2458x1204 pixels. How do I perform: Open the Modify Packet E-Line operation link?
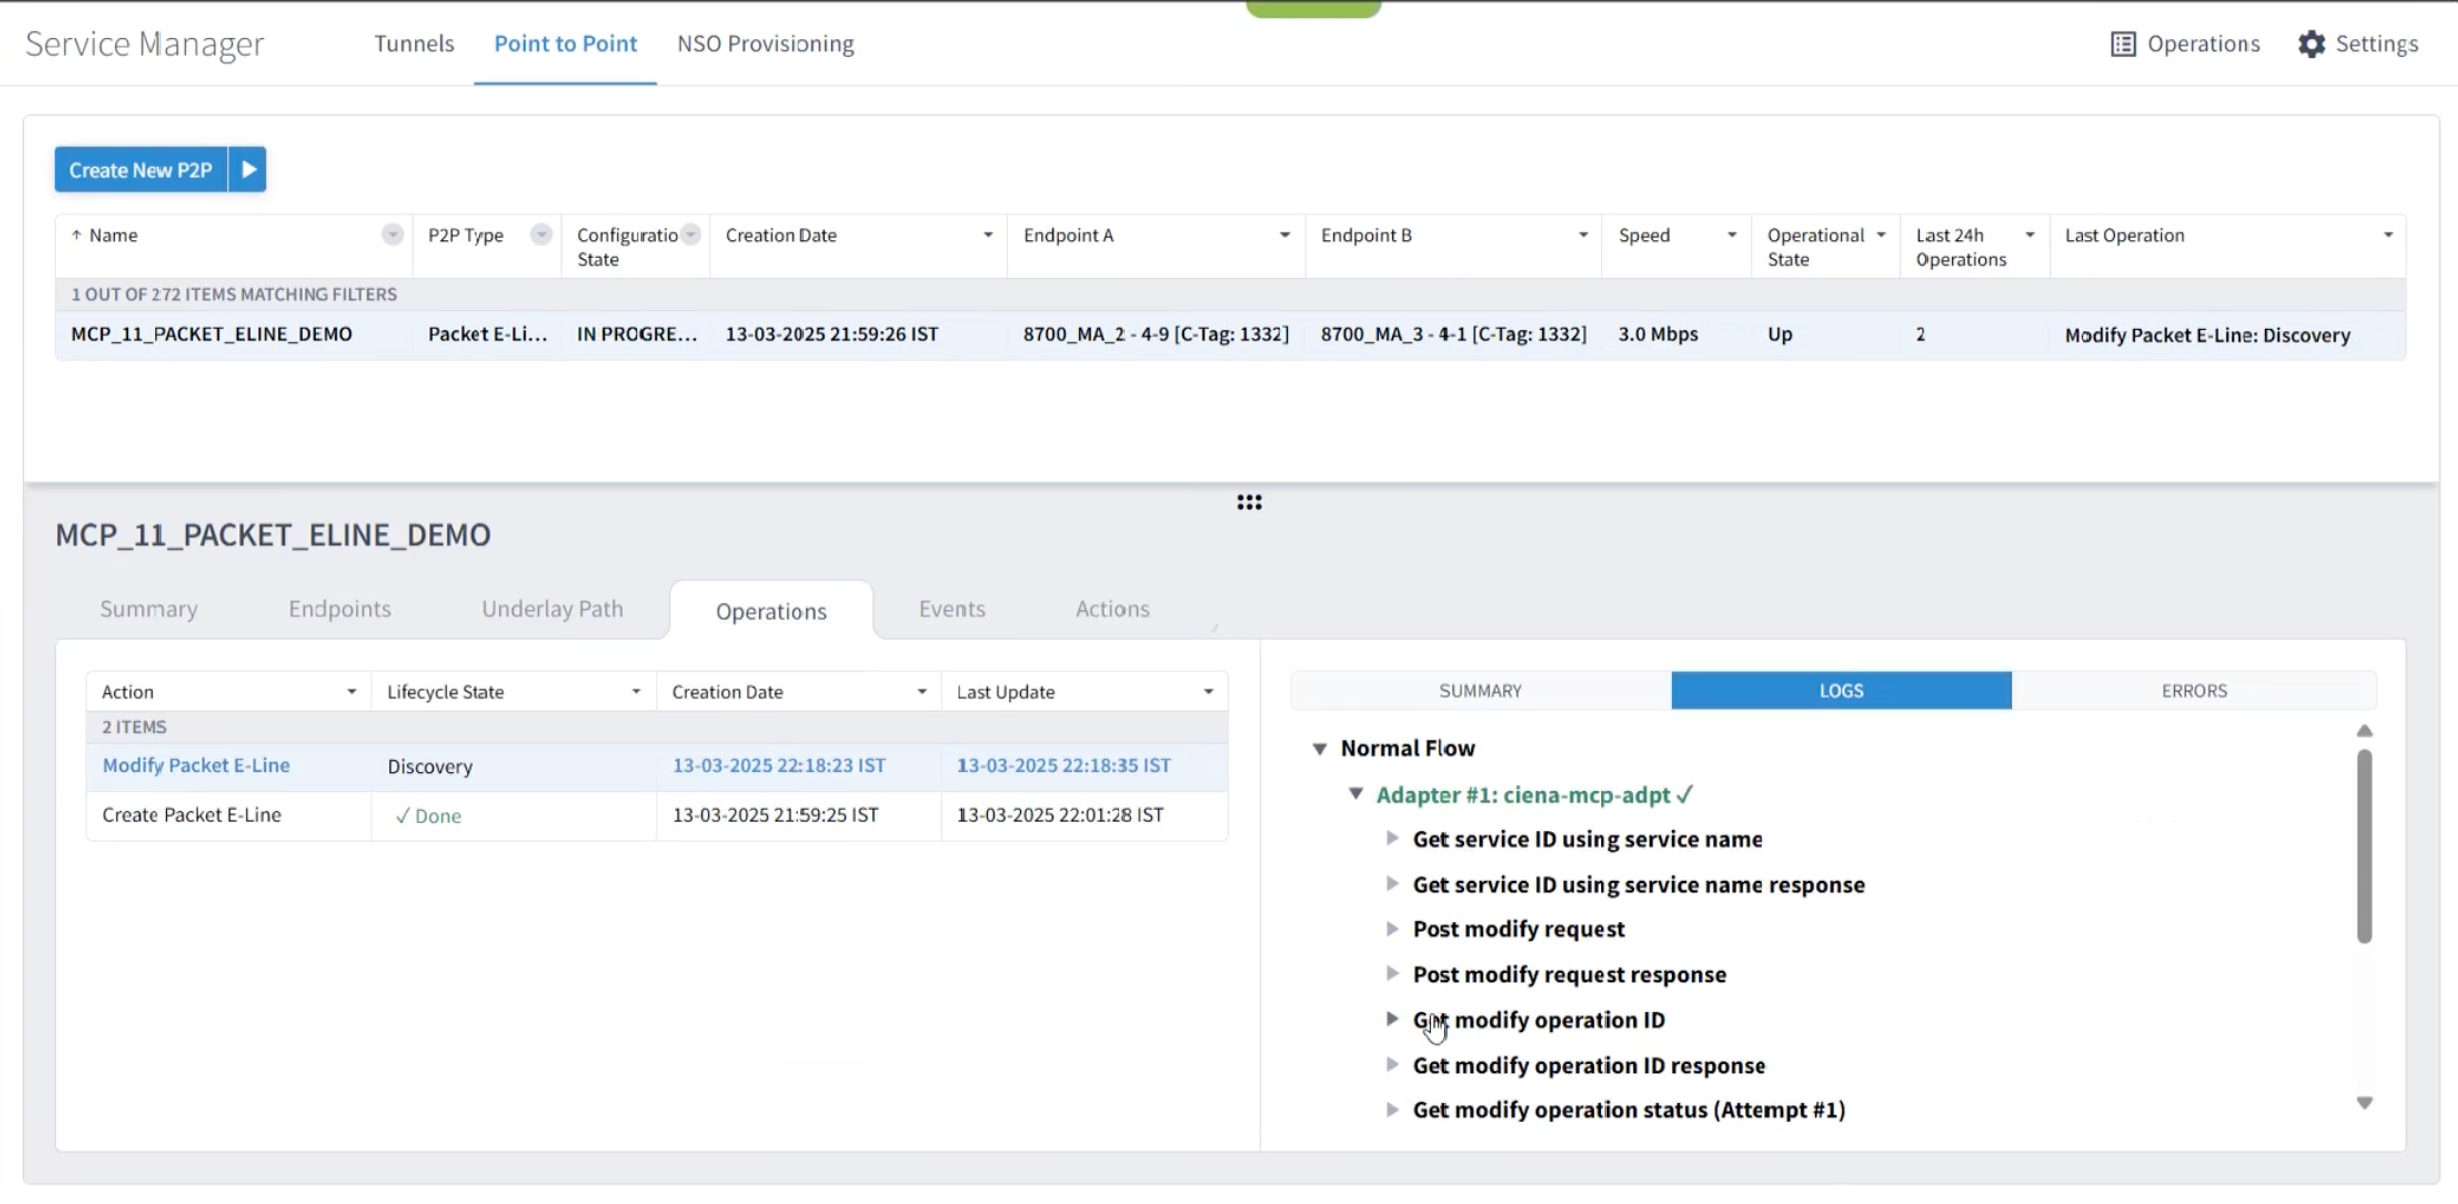pyautogui.click(x=196, y=766)
